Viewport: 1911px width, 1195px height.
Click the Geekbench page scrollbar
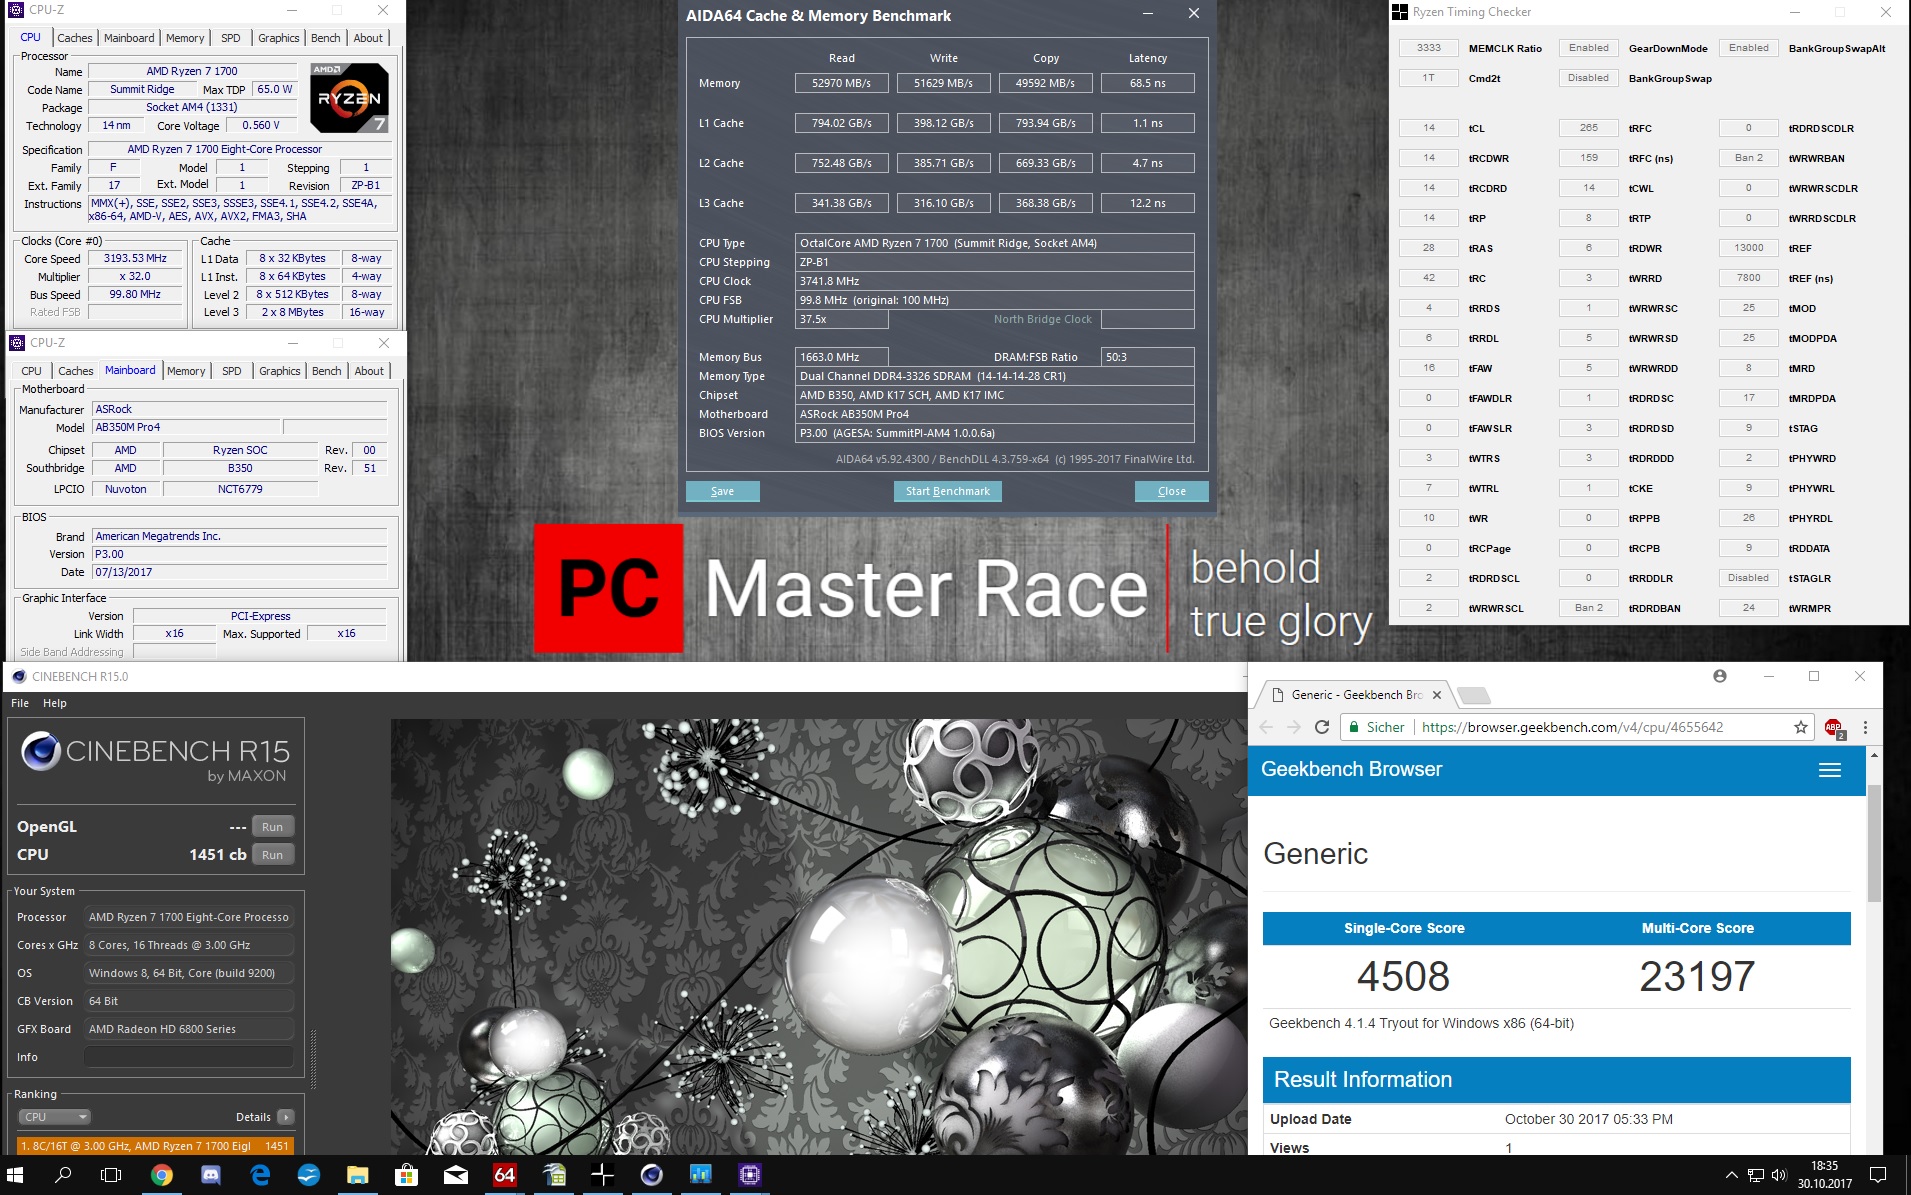coord(1874,843)
